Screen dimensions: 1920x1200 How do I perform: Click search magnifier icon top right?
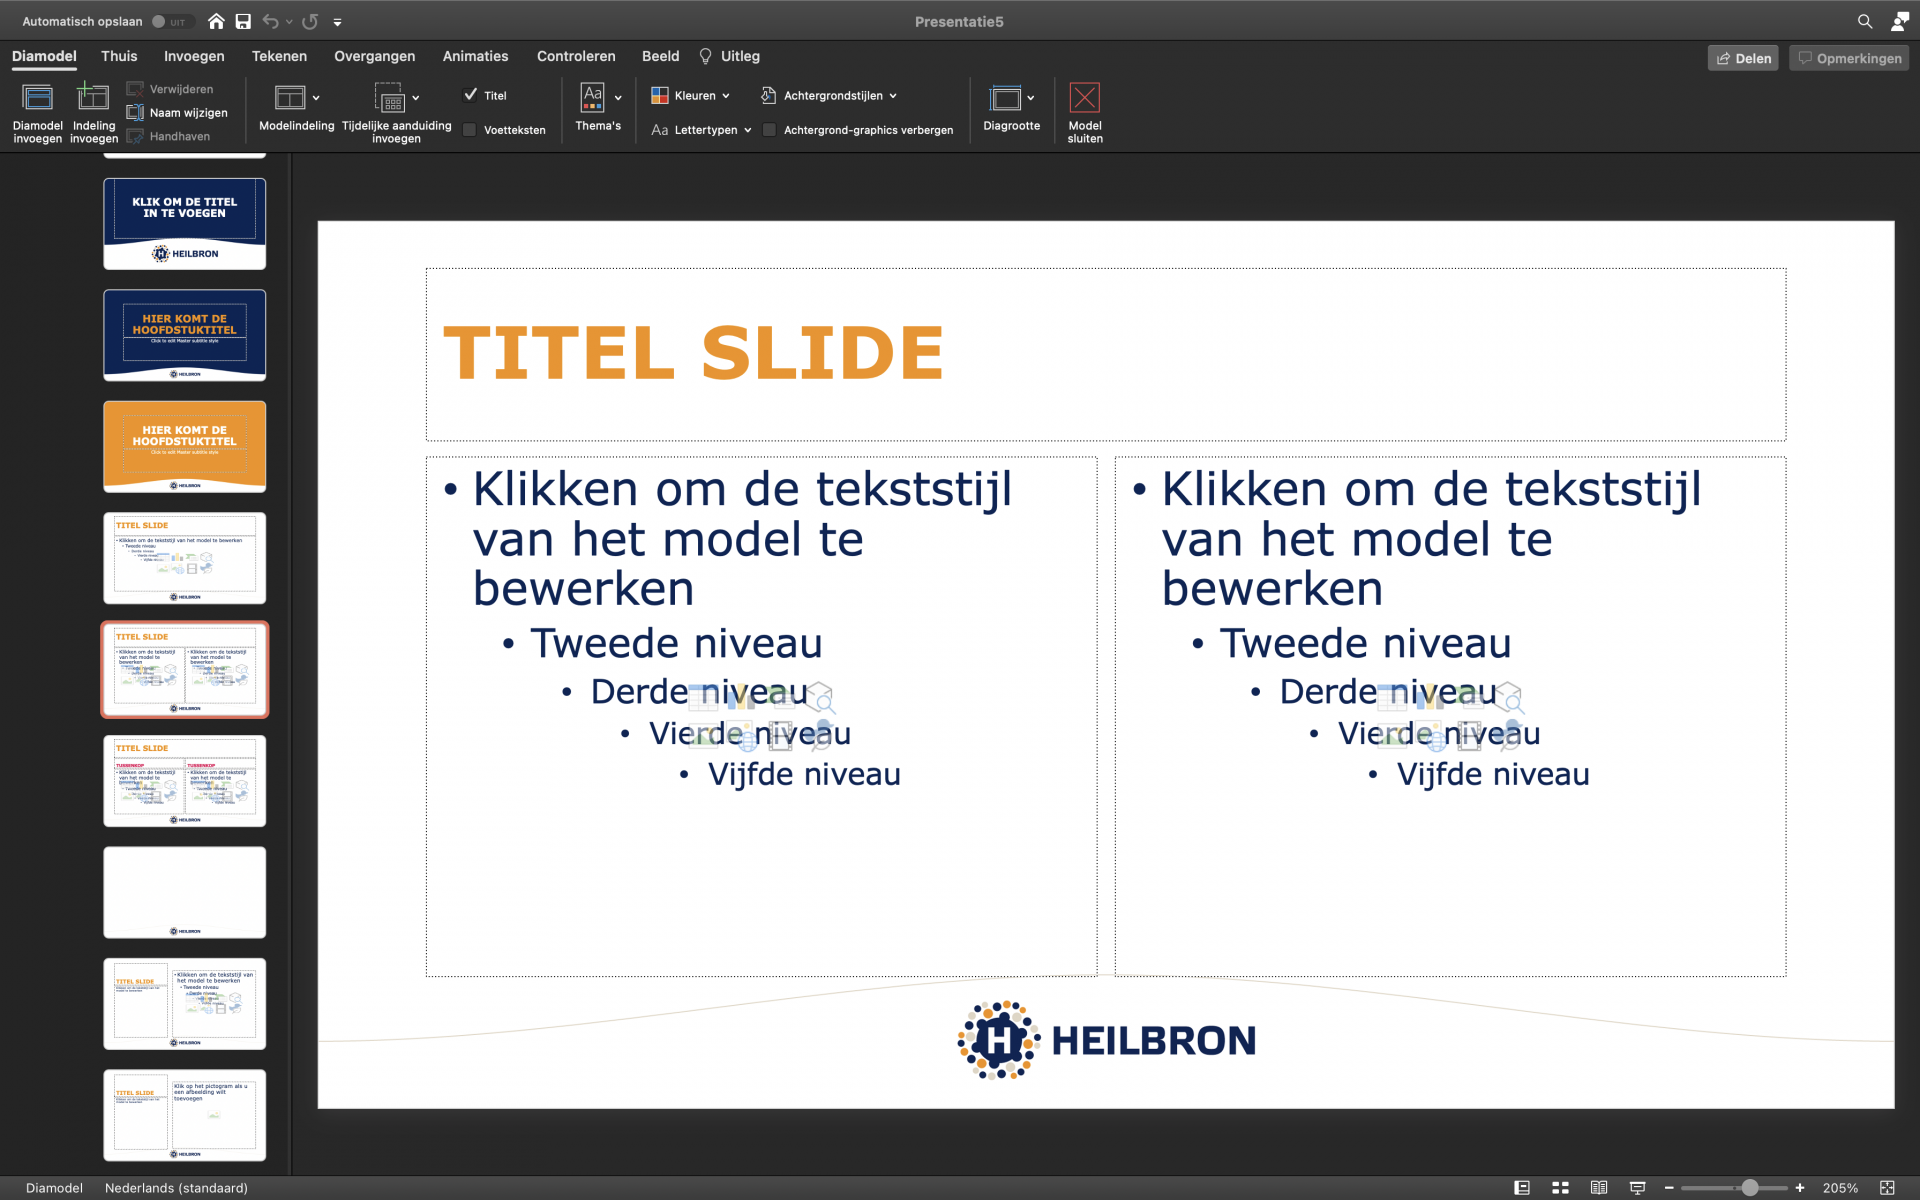(x=1865, y=21)
